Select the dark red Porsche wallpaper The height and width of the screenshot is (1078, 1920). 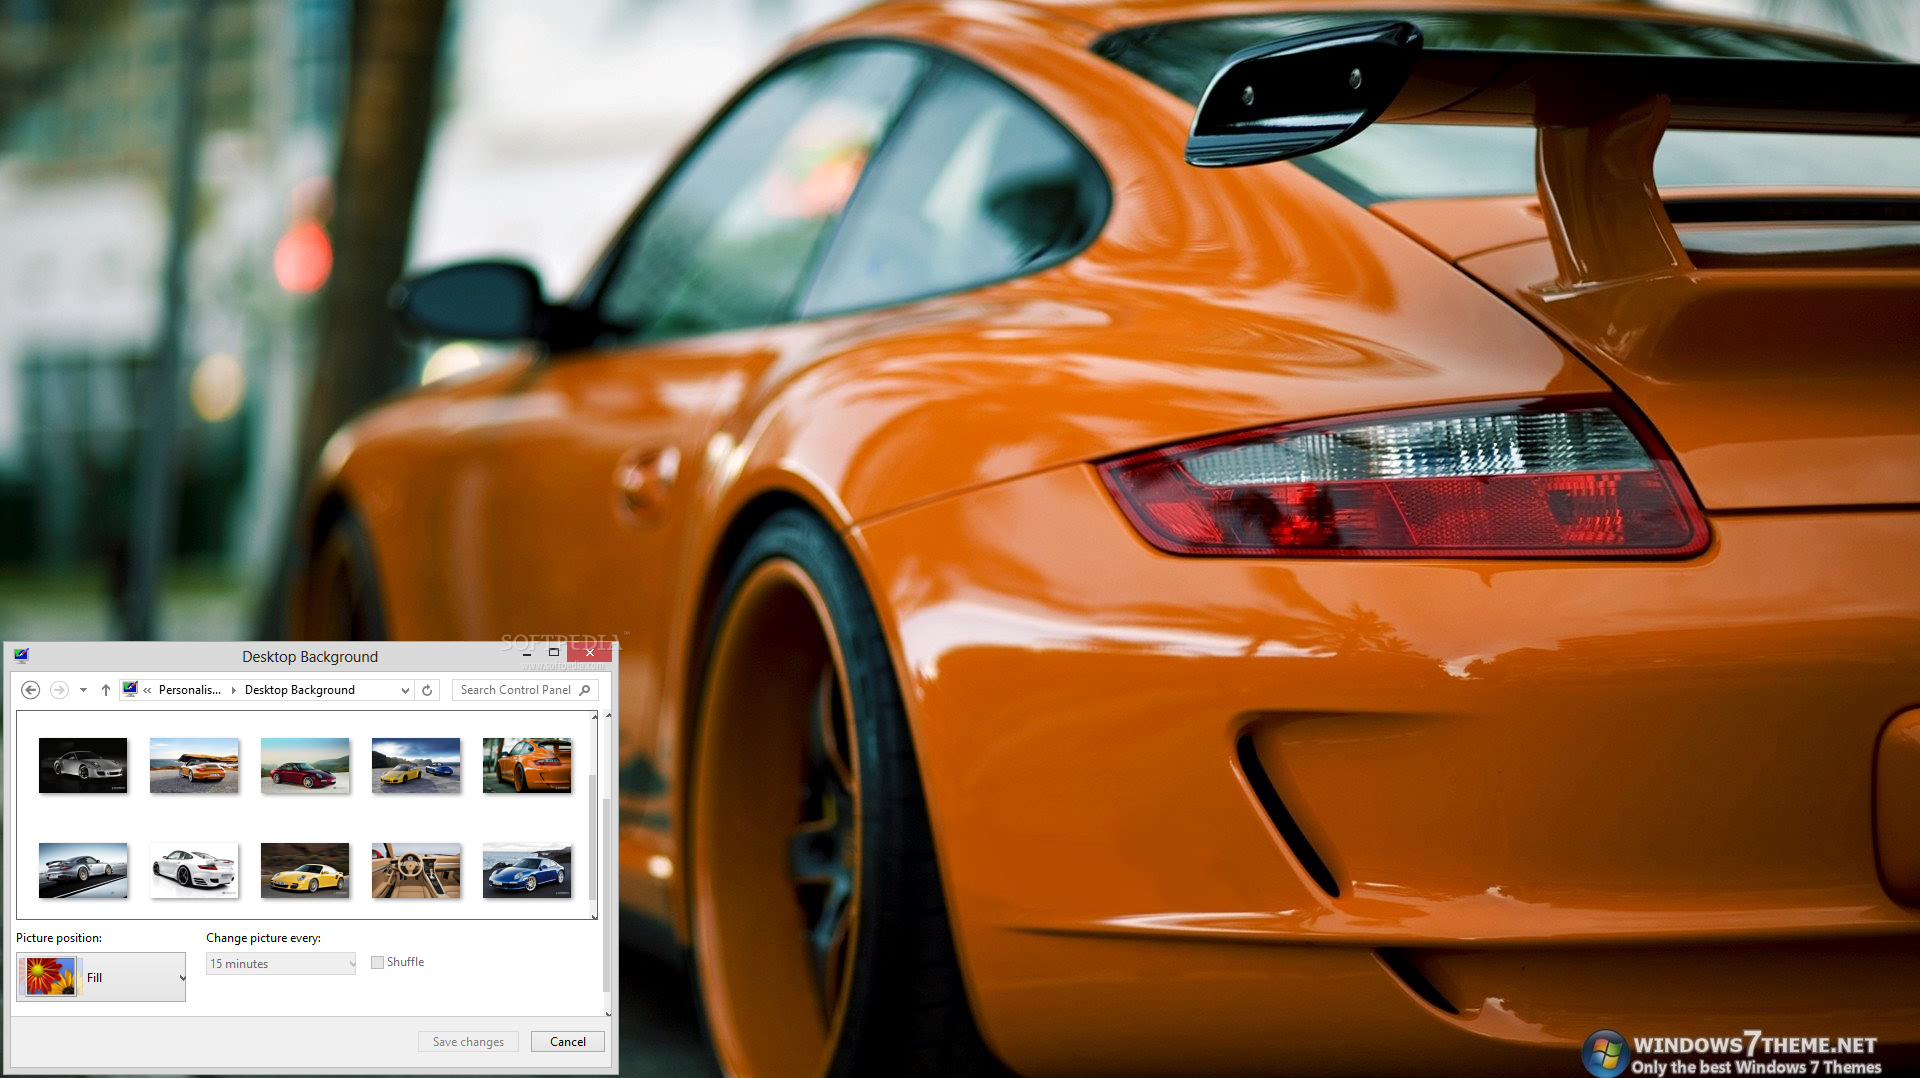coord(305,765)
